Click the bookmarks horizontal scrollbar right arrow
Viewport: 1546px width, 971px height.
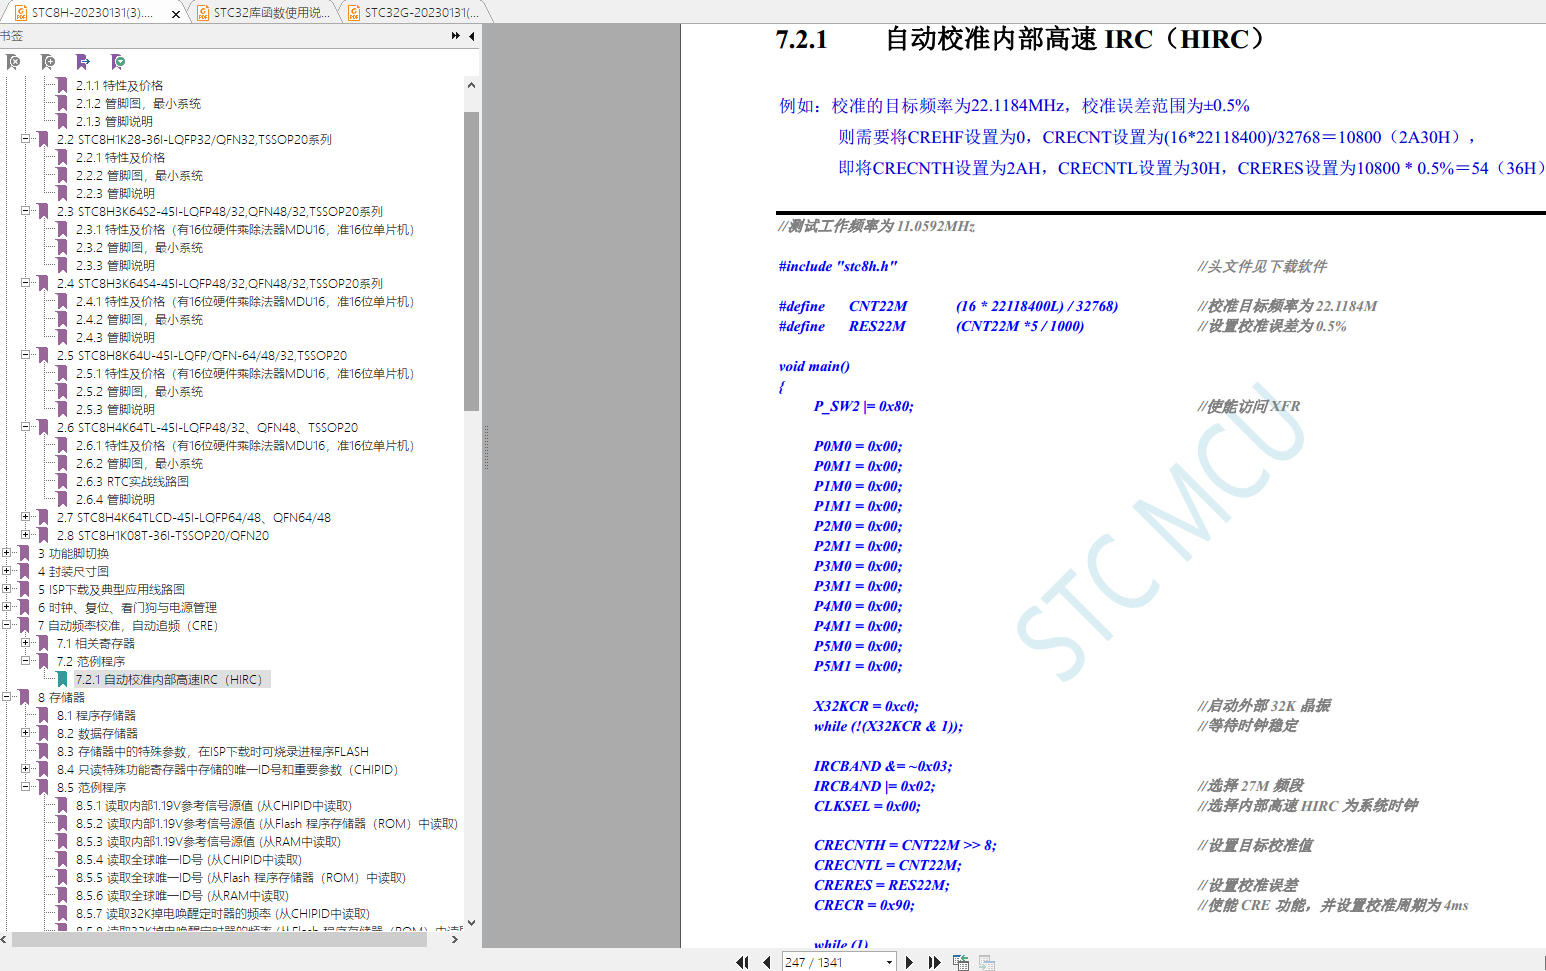tap(455, 939)
